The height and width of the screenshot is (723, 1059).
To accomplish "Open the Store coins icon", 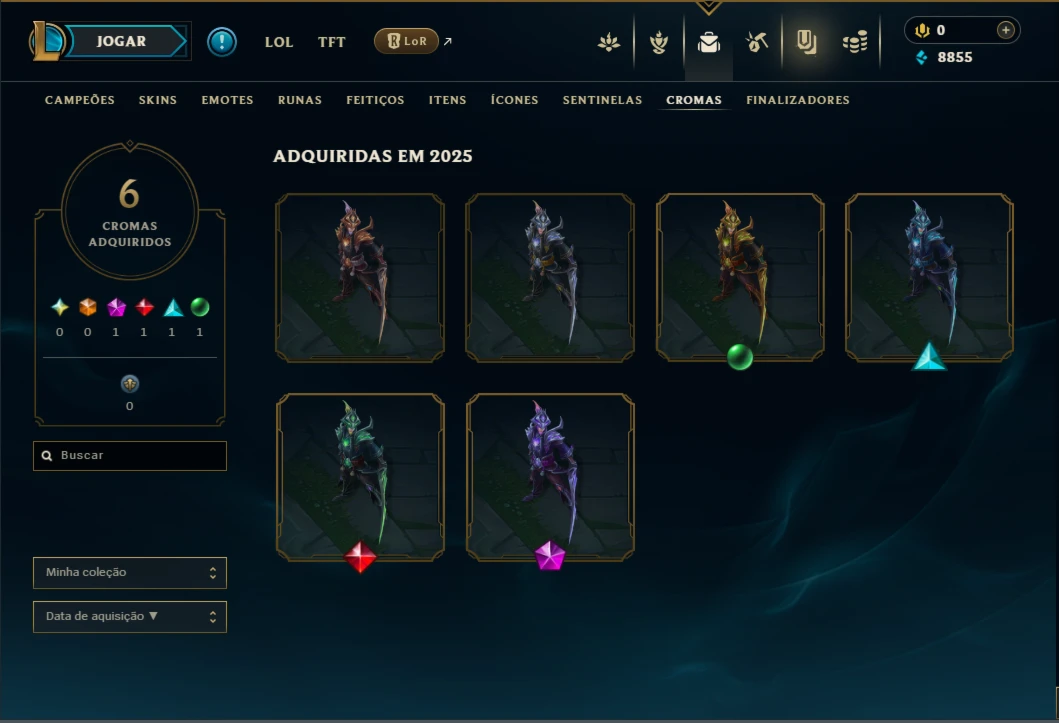I will (855, 43).
